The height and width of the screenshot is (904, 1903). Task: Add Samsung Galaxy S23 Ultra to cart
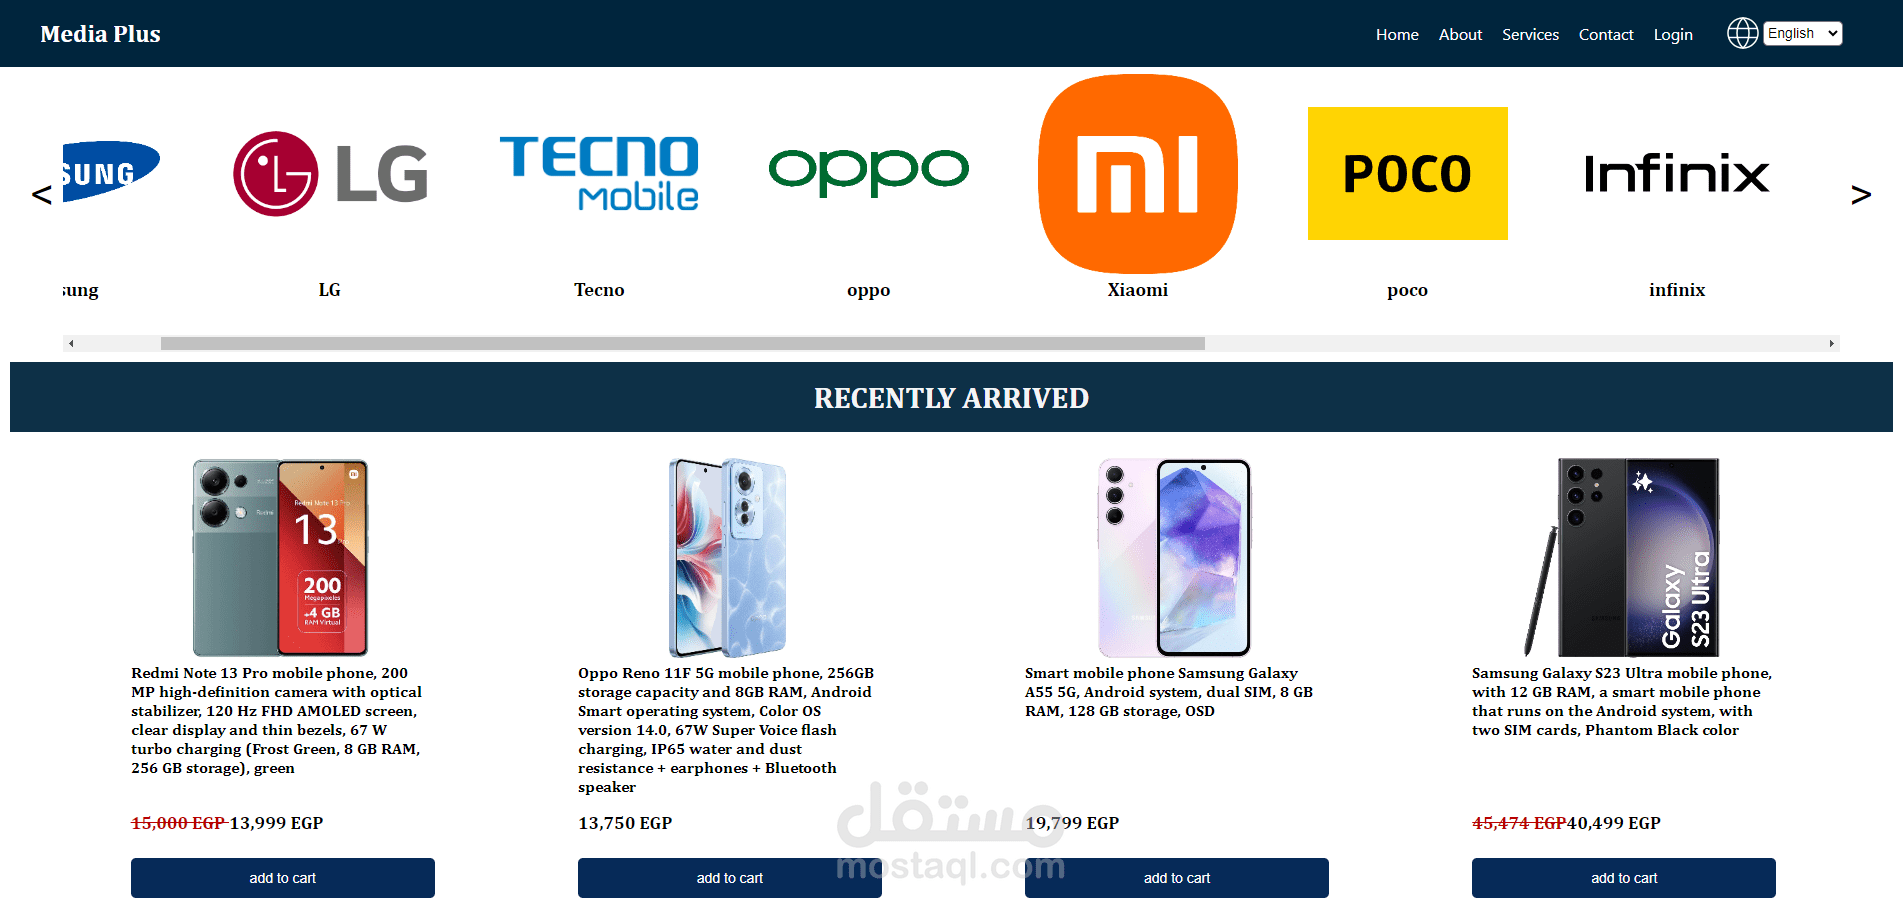tap(1624, 878)
